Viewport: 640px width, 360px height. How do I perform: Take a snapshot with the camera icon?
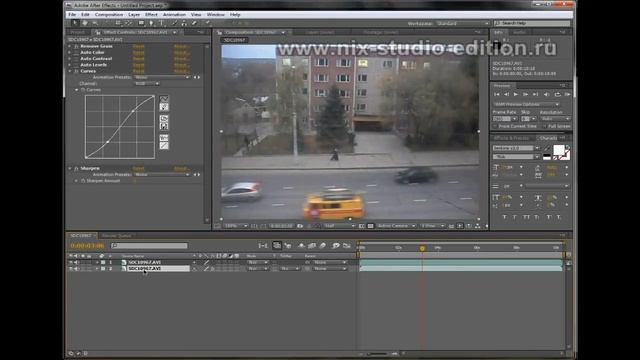[300, 226]
